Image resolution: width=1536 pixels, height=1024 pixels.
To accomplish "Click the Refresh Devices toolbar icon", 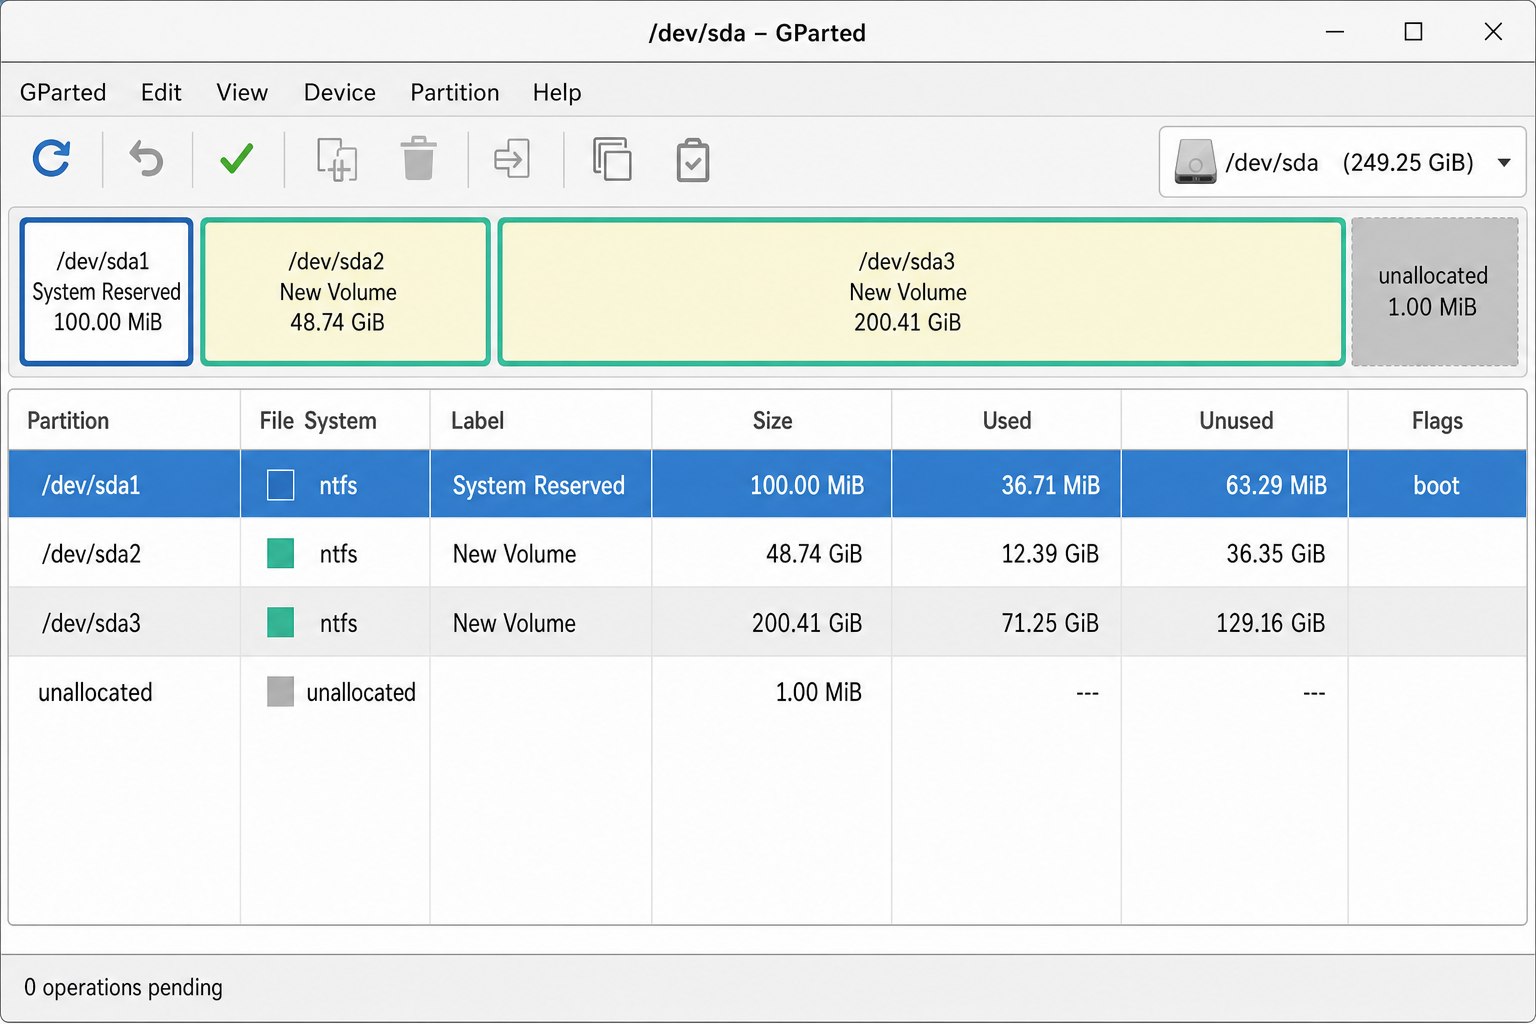I will coord(51,159).
